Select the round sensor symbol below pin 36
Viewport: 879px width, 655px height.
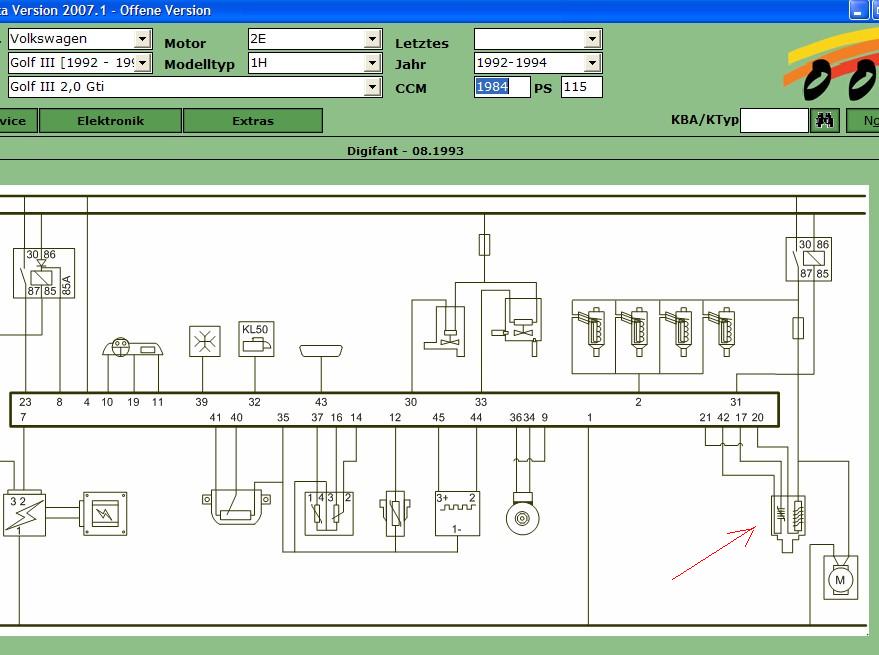tap(523, 517)
